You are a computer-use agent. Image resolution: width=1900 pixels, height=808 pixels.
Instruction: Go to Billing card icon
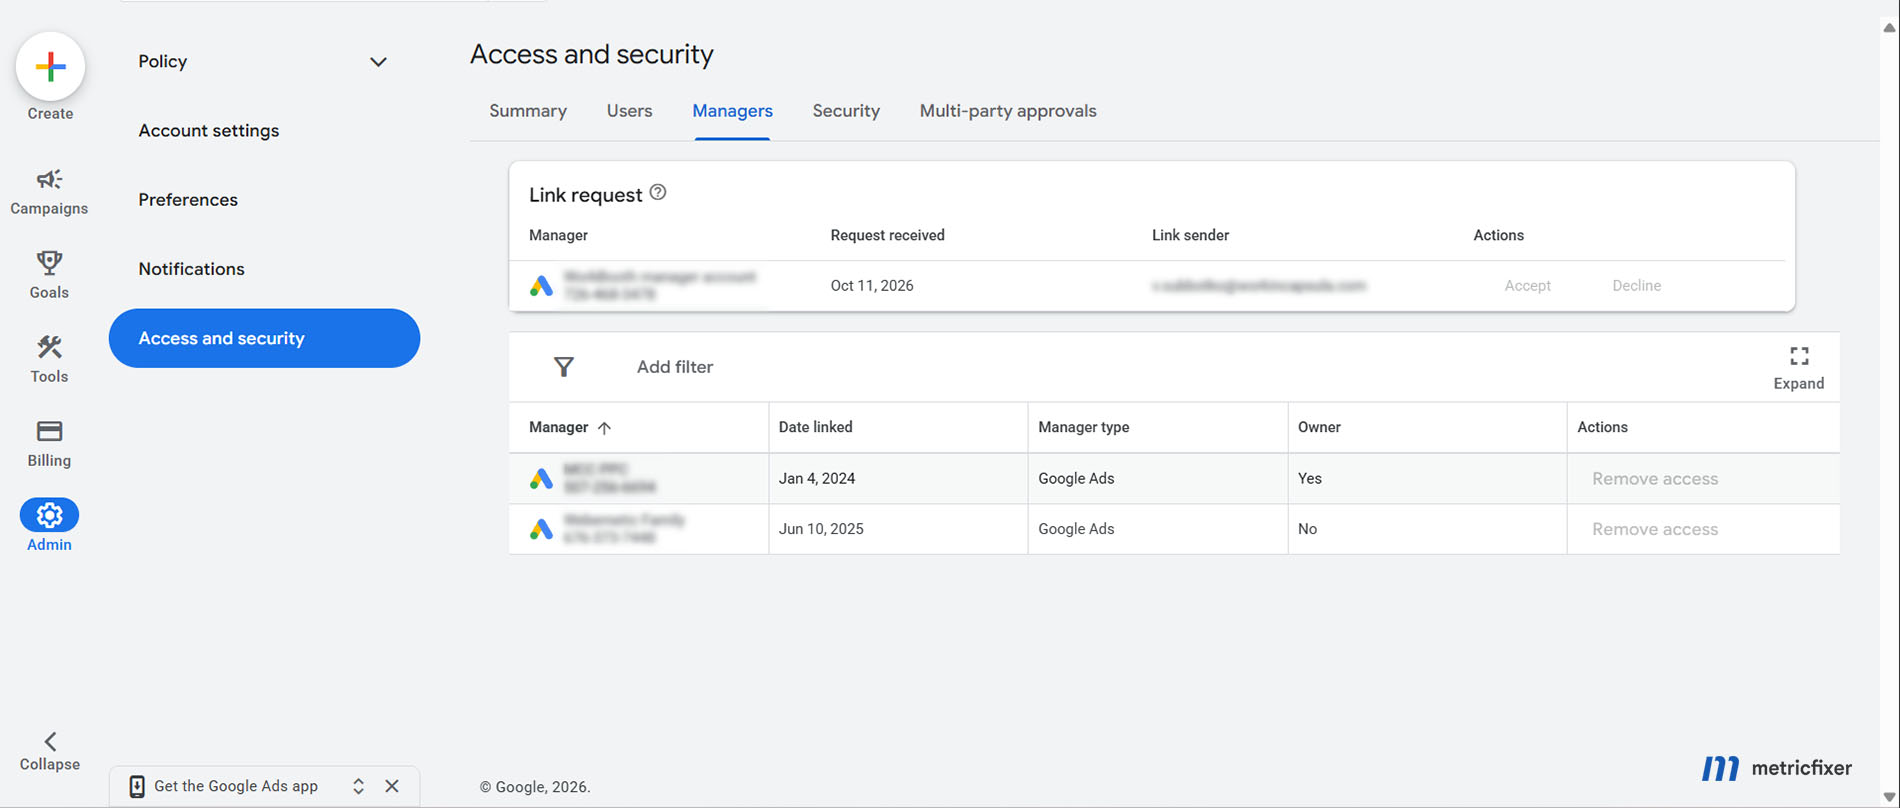[x=49, y=431]
